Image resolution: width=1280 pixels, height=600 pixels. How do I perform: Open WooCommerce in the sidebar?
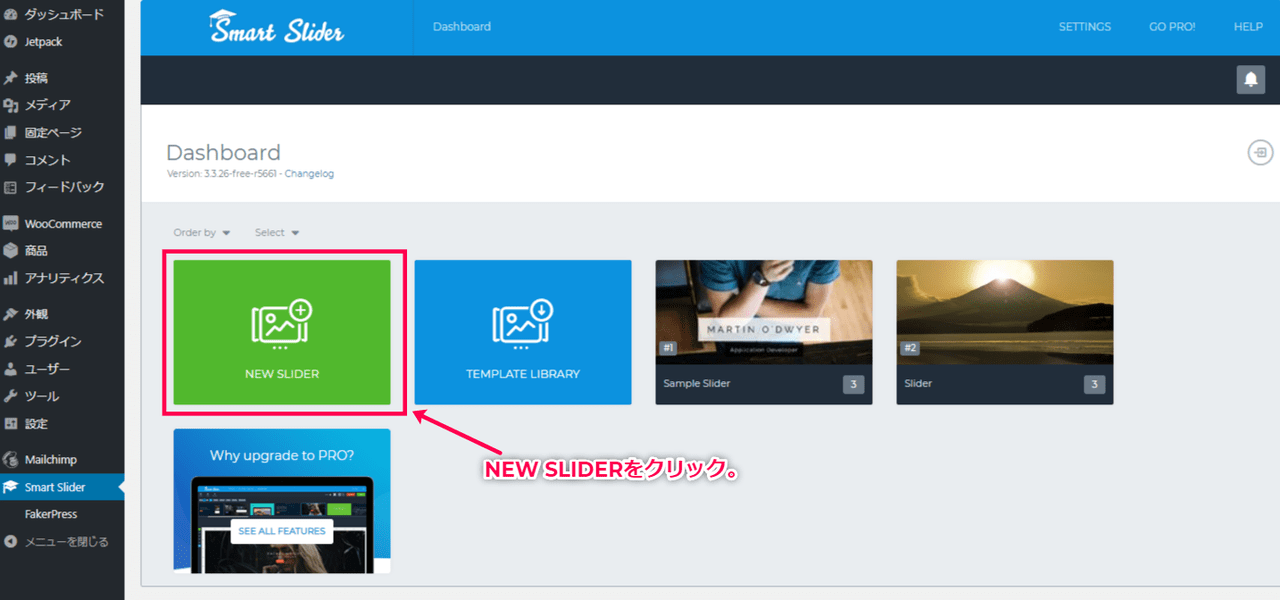point(62,224)
